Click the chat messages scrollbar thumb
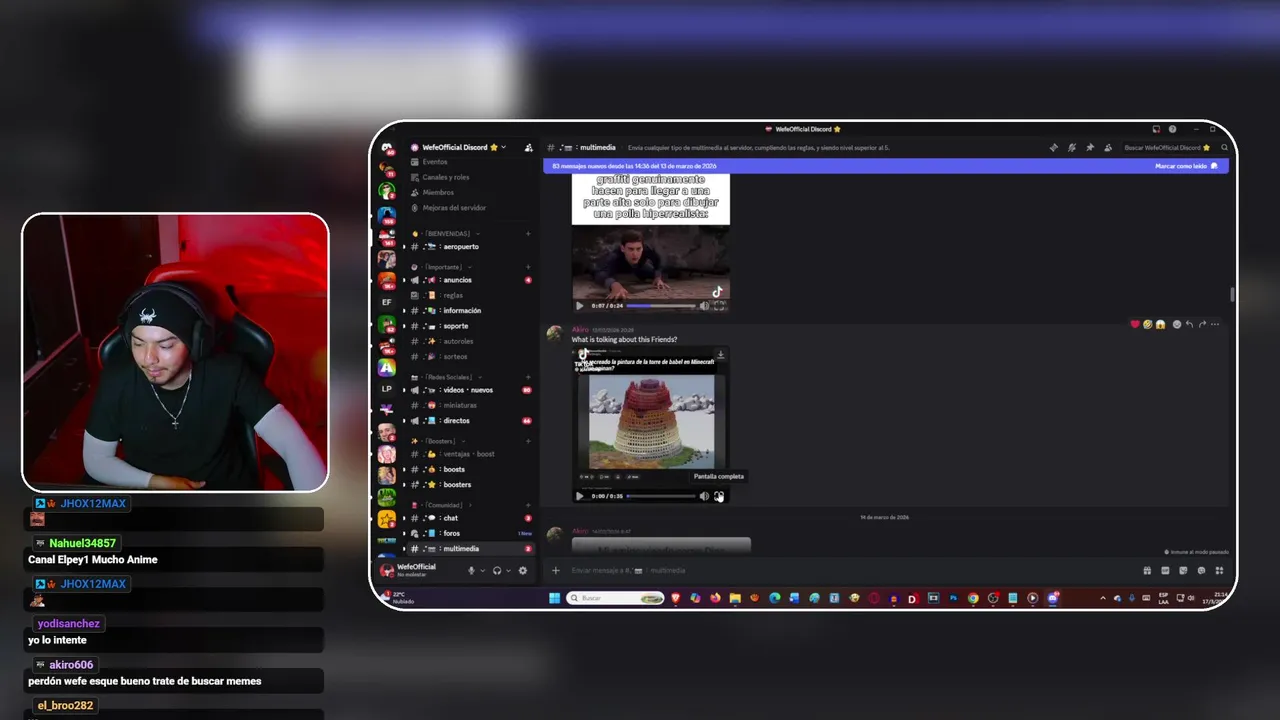Screen dimensions: 1280x720 click(x=1232, y=294)
